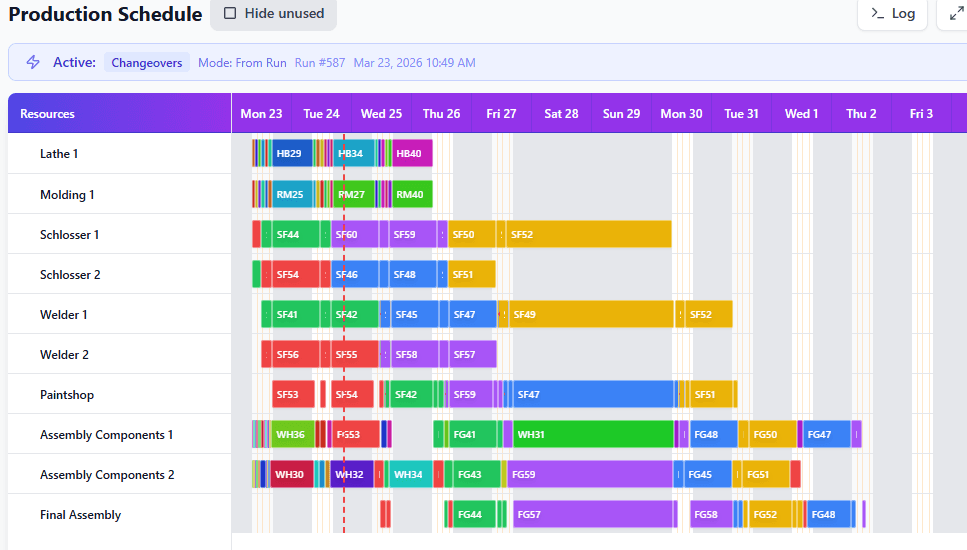Select the FG59 purple task bar
The width and height of the screenshot is (967, 550).
[x=590, y=475]
